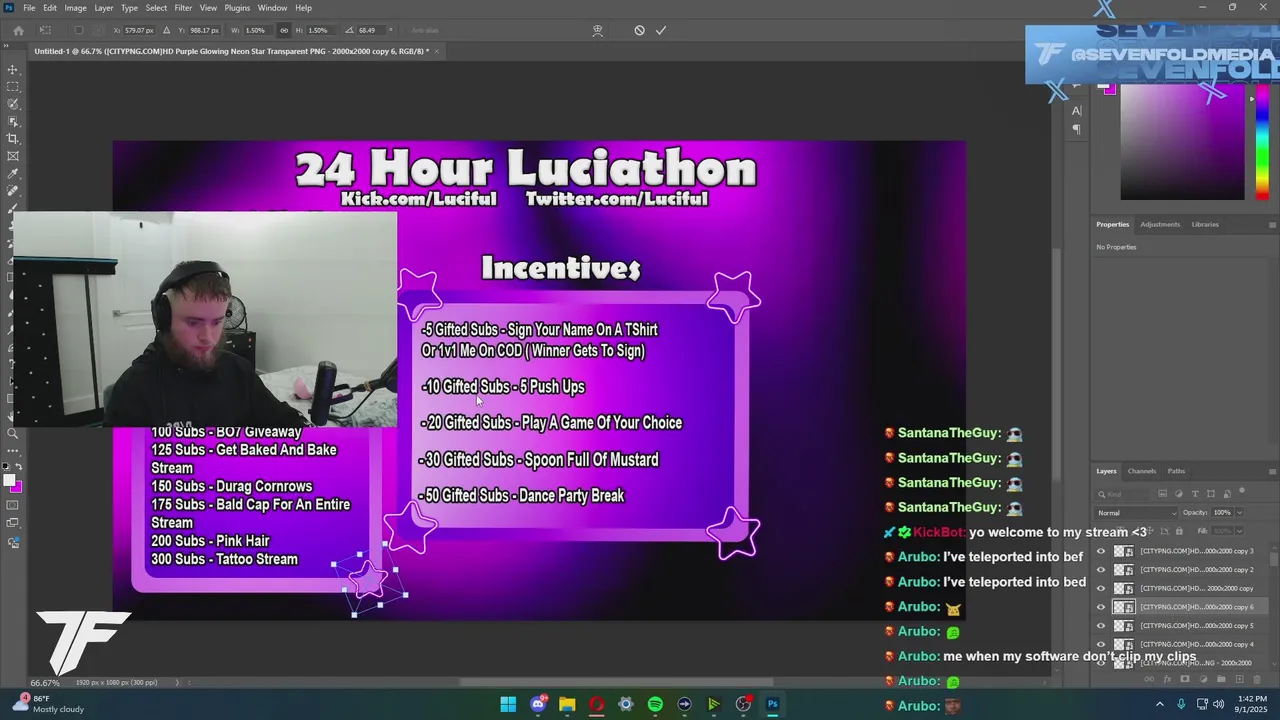Delete layer with trash icon
Image resolution: width=1280 pixels, height=720 pixels.
pyautogui.click(x=1256, y=679)
